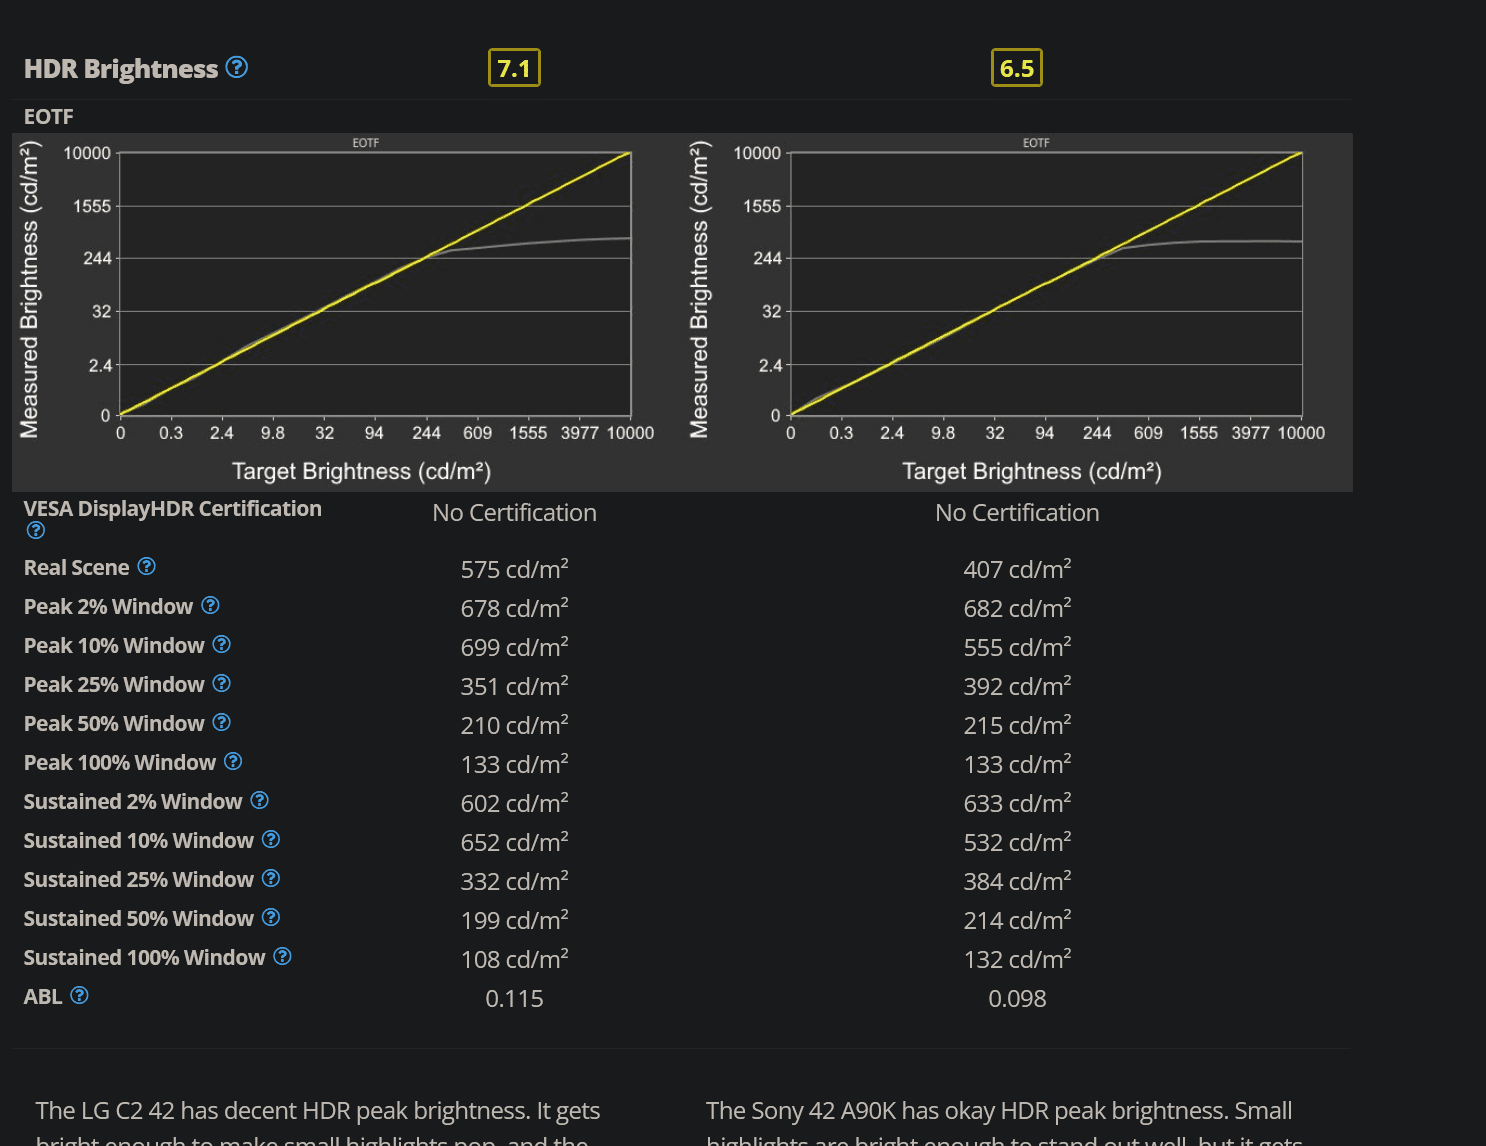Select the 108 cd/m² value
The width and height of the screenshot is (1486, 1146).
(x=514, y=959)
